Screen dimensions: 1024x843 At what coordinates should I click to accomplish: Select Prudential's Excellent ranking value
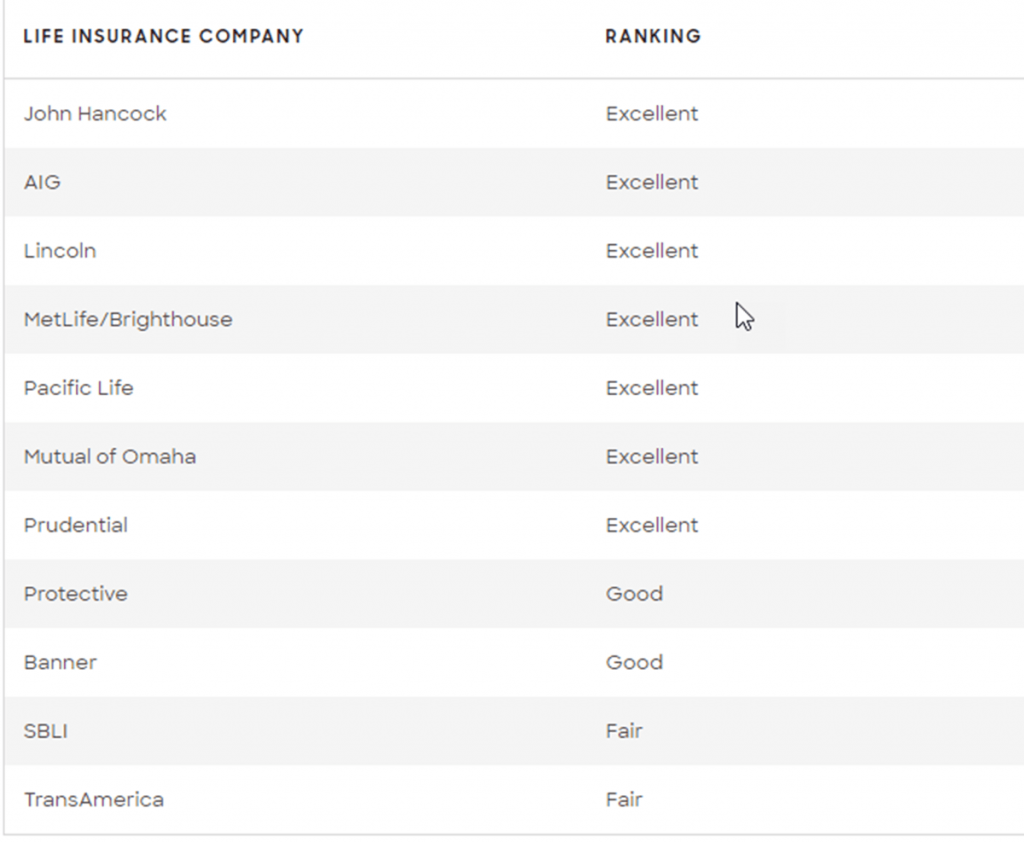pyautogui.click(x=652, y=525)
